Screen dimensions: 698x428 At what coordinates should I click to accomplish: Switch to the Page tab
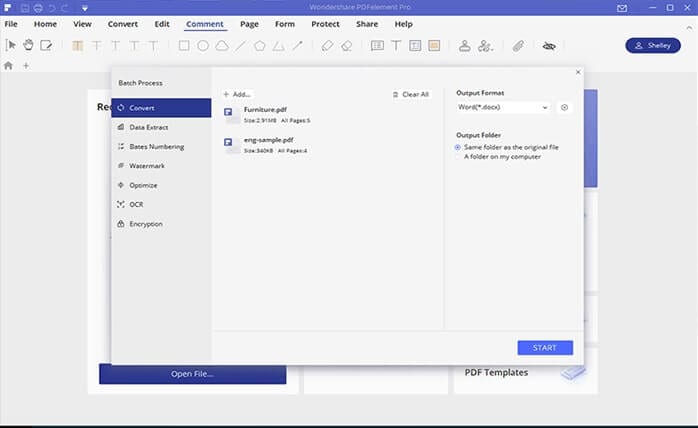pos(249,24)
